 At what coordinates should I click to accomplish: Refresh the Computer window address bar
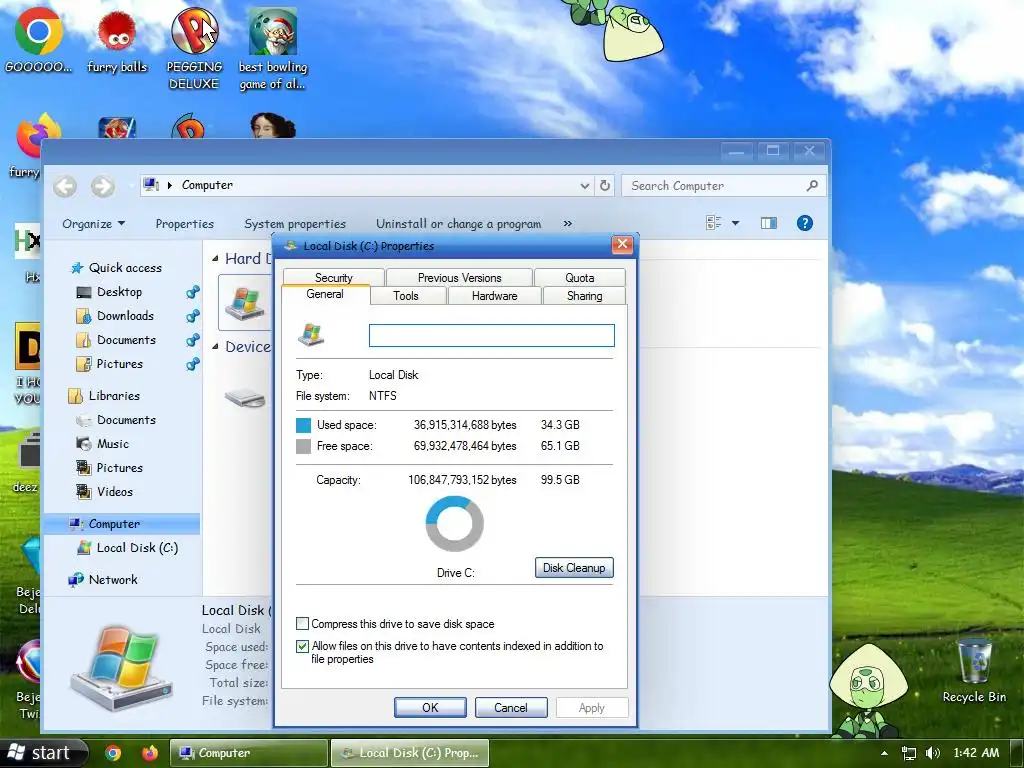click(x=605, y=185)
